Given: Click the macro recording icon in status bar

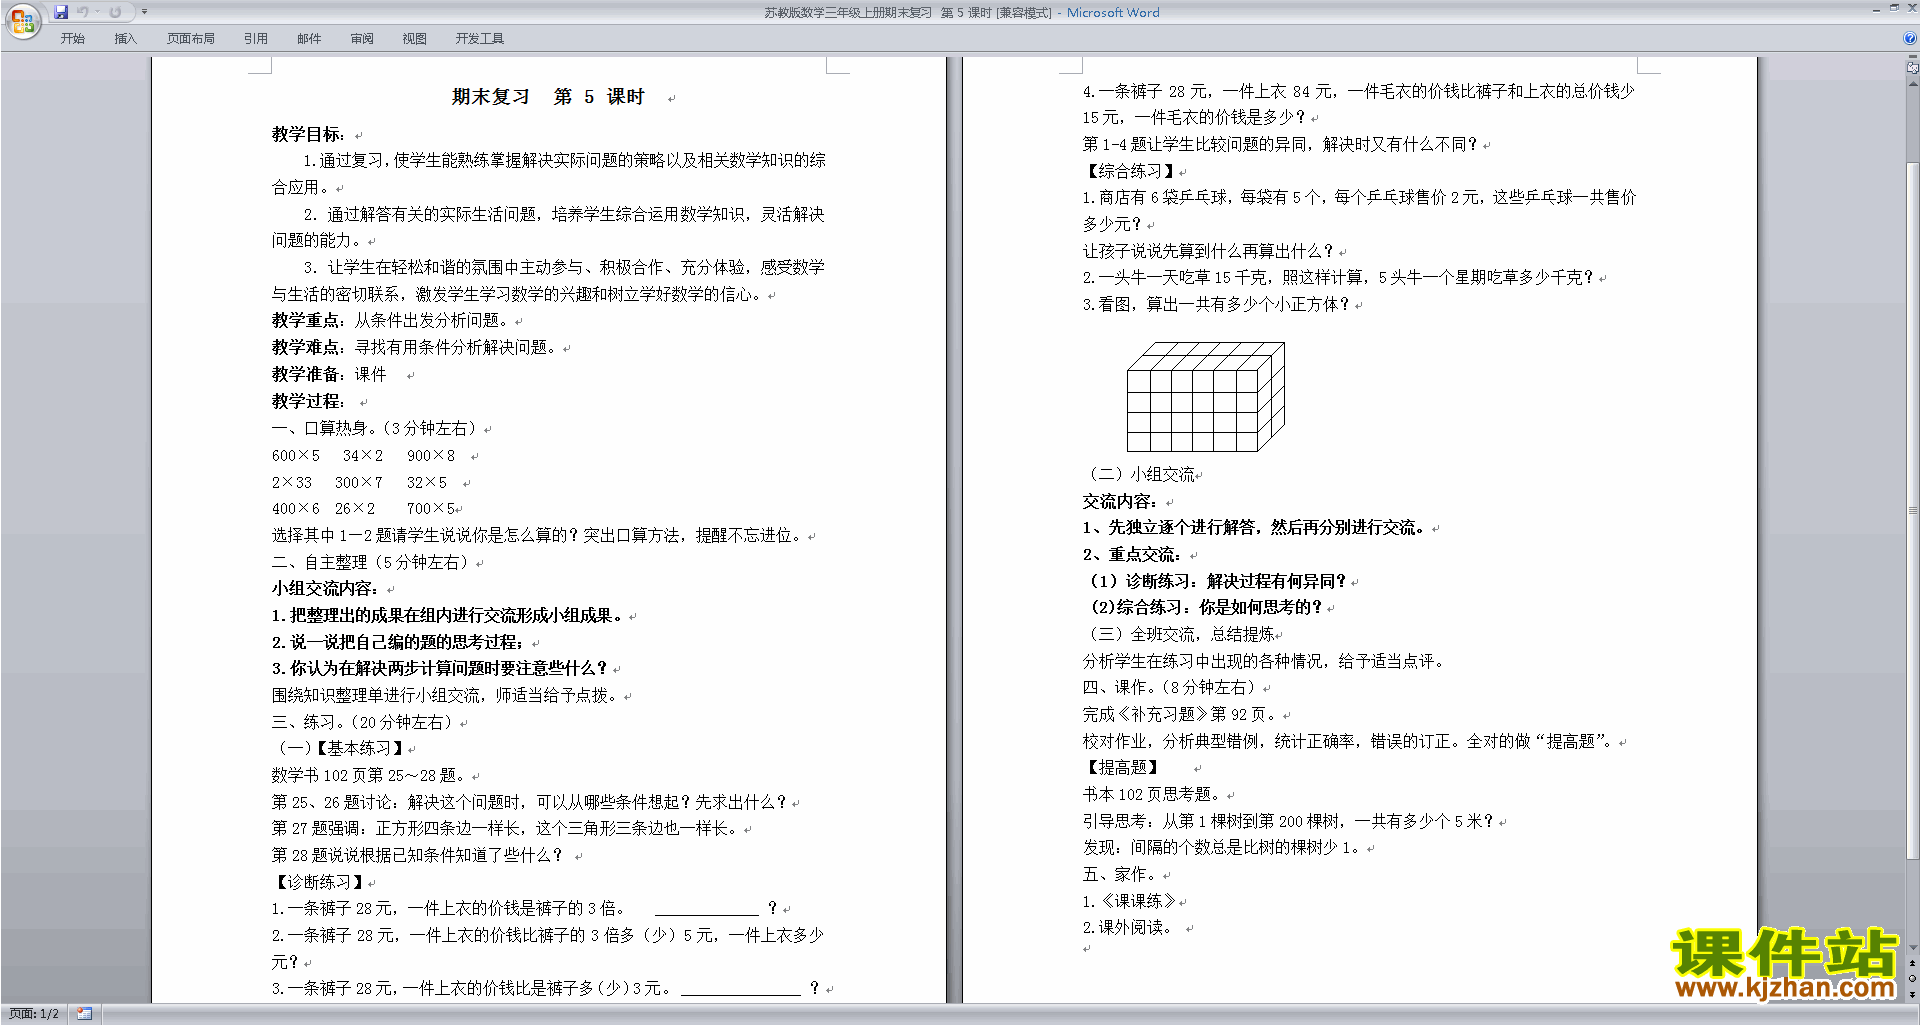Looking at the screenshot, I should click(x=85, y=1014).
